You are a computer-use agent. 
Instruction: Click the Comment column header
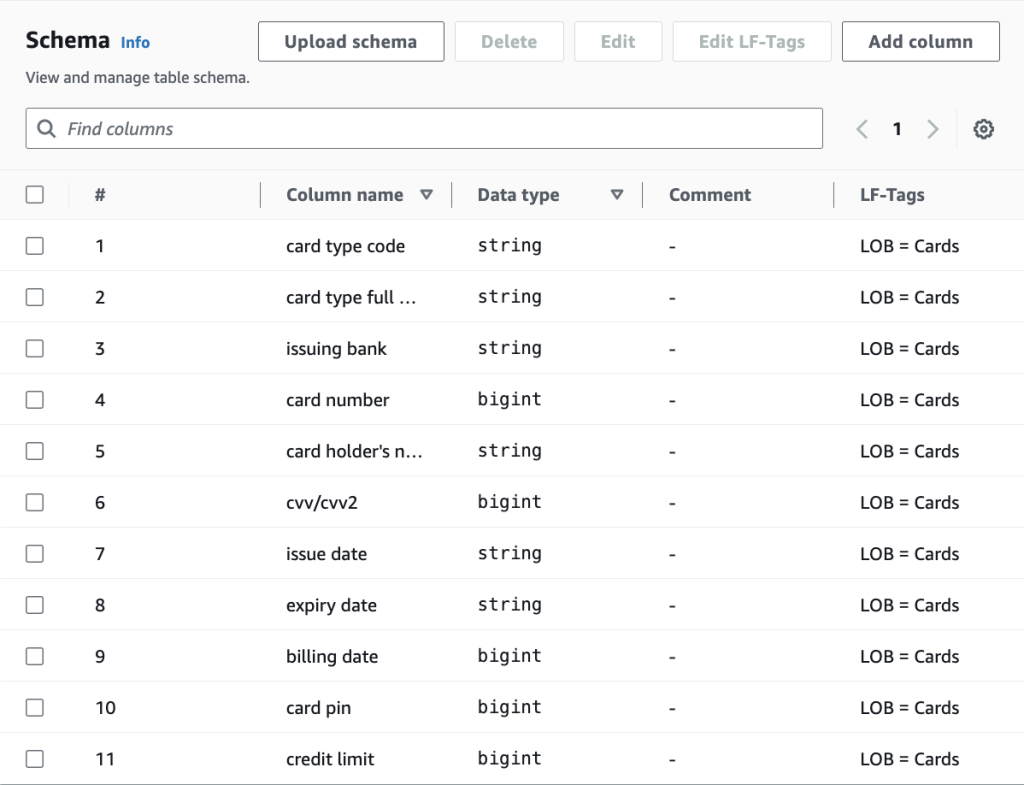click(710, 195)
